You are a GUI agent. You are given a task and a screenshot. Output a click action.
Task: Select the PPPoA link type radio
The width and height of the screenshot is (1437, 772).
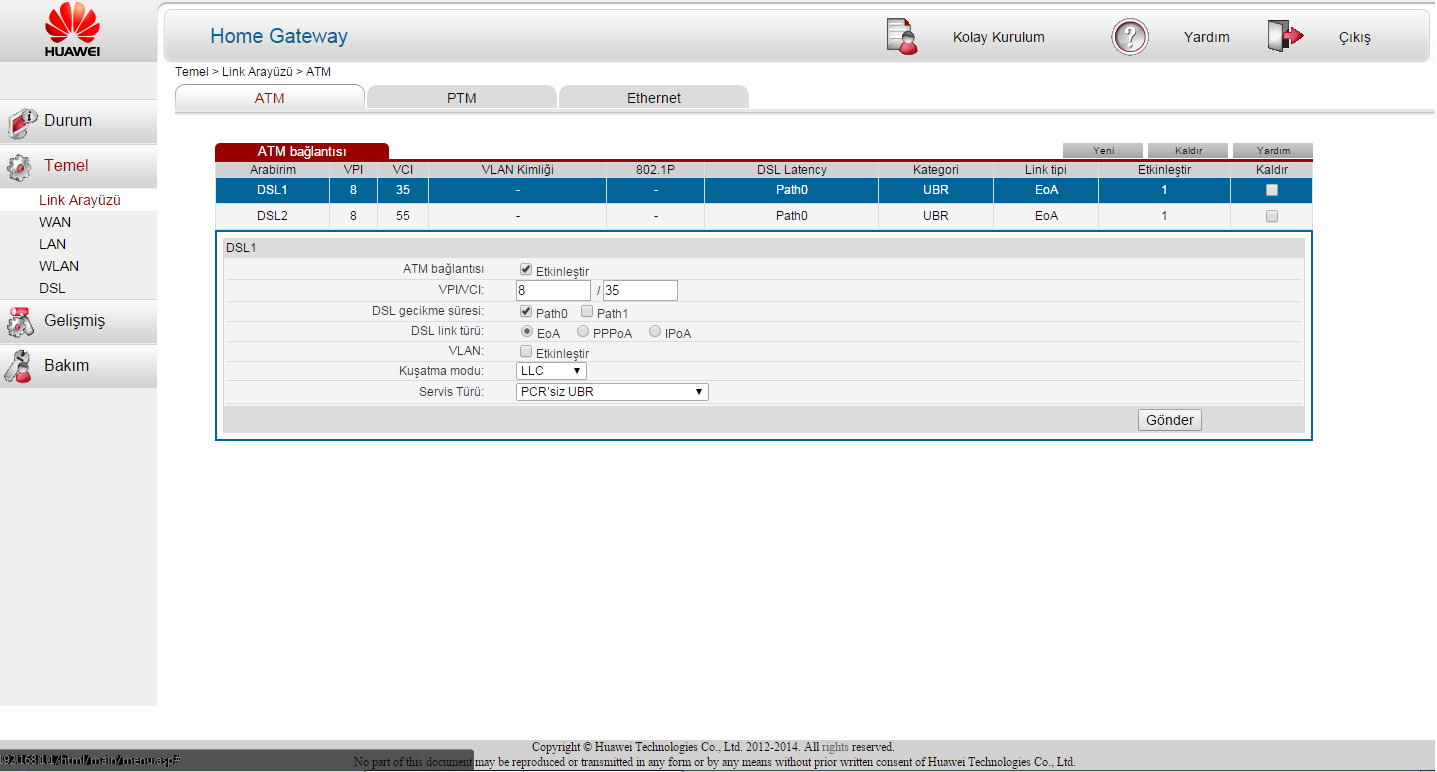(583, 332)
